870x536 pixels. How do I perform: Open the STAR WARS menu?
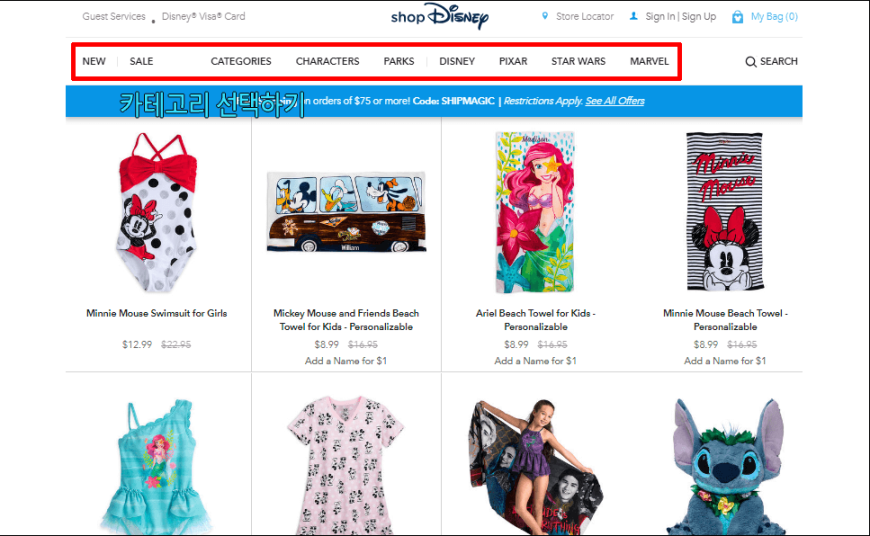point(578,61)
